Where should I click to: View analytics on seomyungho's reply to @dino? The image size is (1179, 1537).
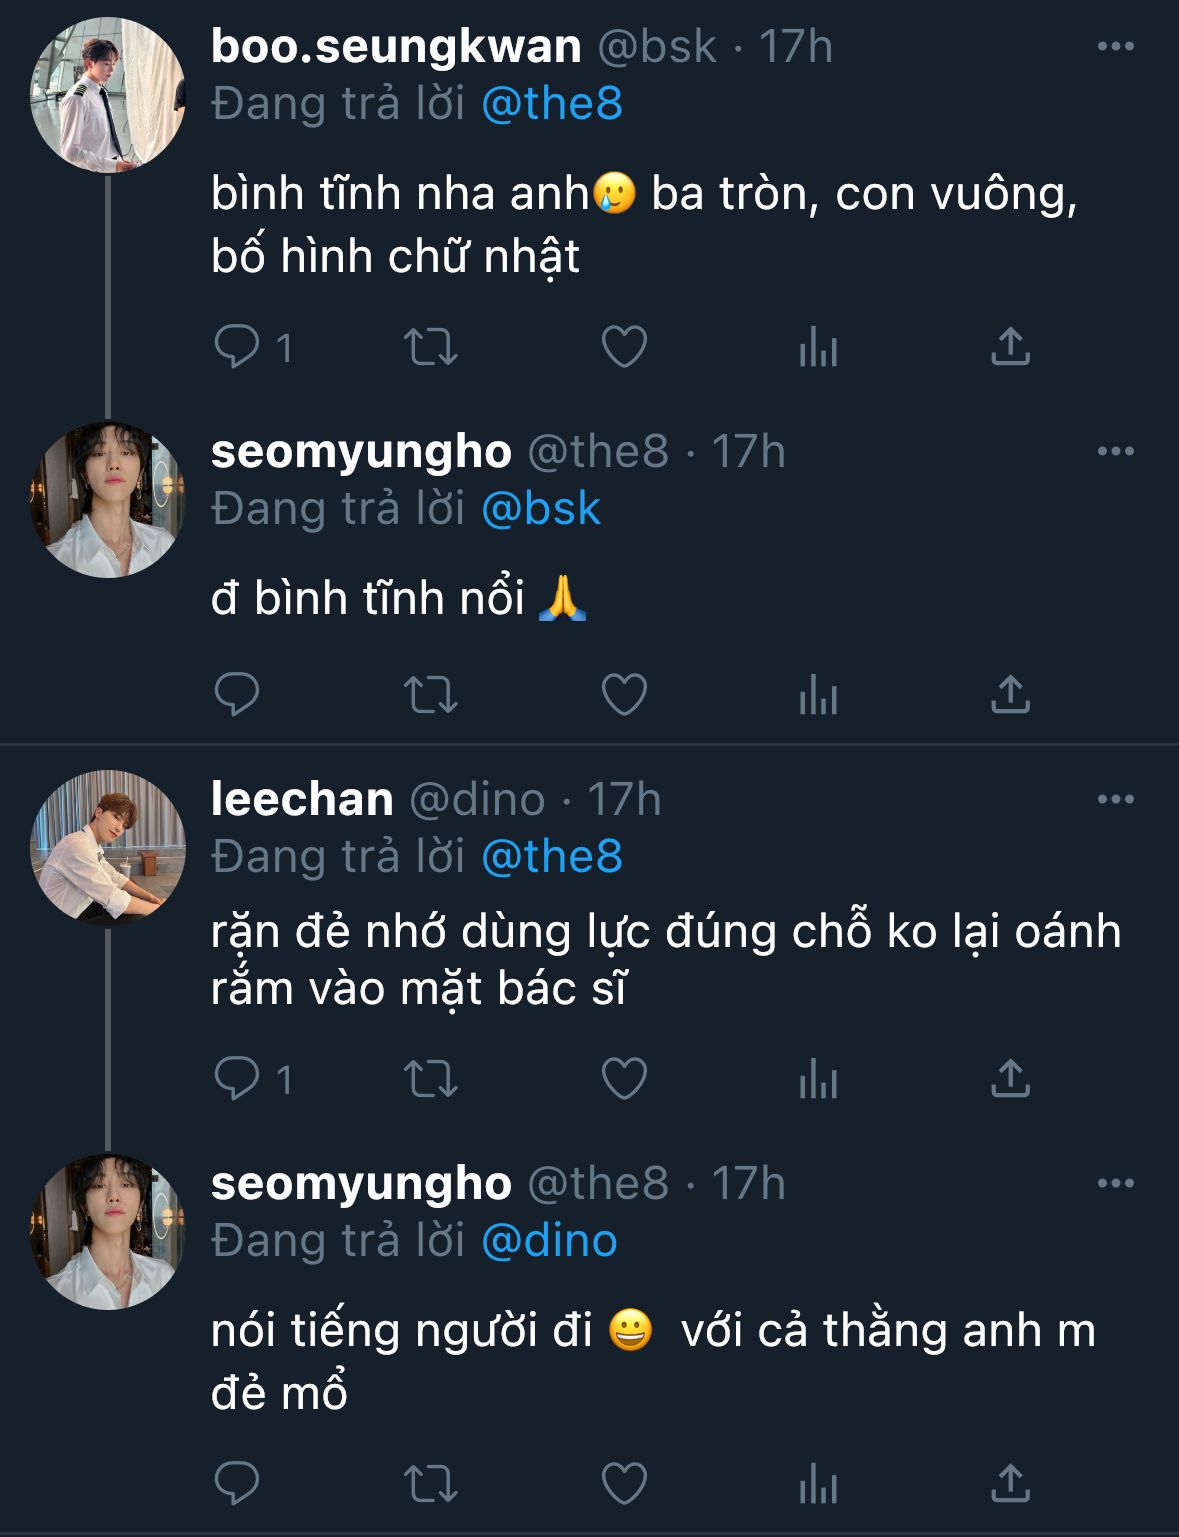pos(818,1482)
